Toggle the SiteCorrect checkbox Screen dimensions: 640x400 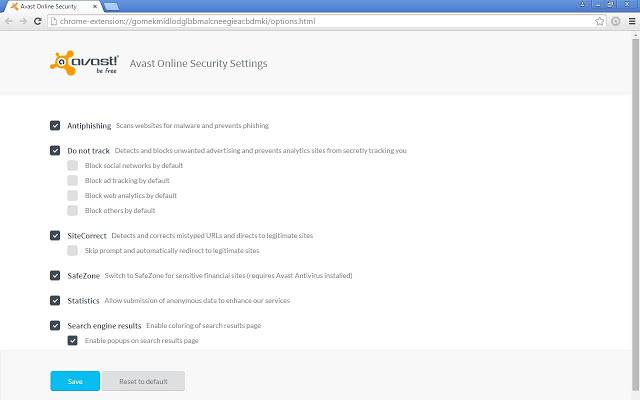[x=55, y=236]
